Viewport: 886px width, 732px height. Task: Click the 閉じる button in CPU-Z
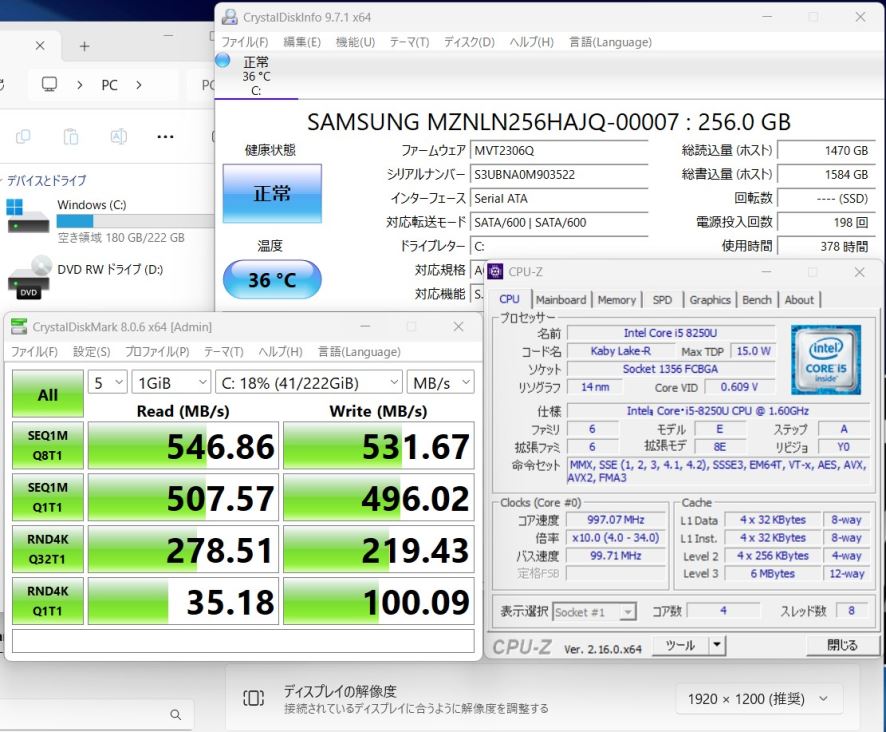coord(842,645)
